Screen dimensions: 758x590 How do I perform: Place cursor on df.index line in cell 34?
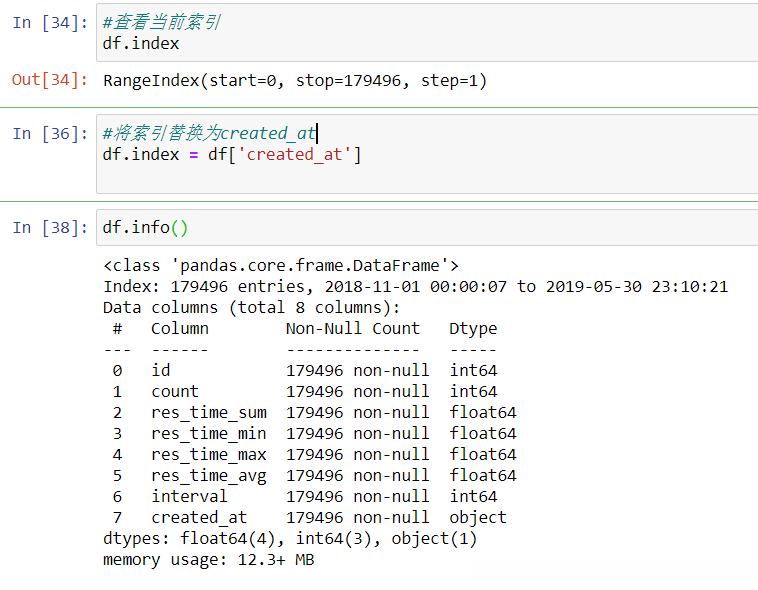(141, 44)
